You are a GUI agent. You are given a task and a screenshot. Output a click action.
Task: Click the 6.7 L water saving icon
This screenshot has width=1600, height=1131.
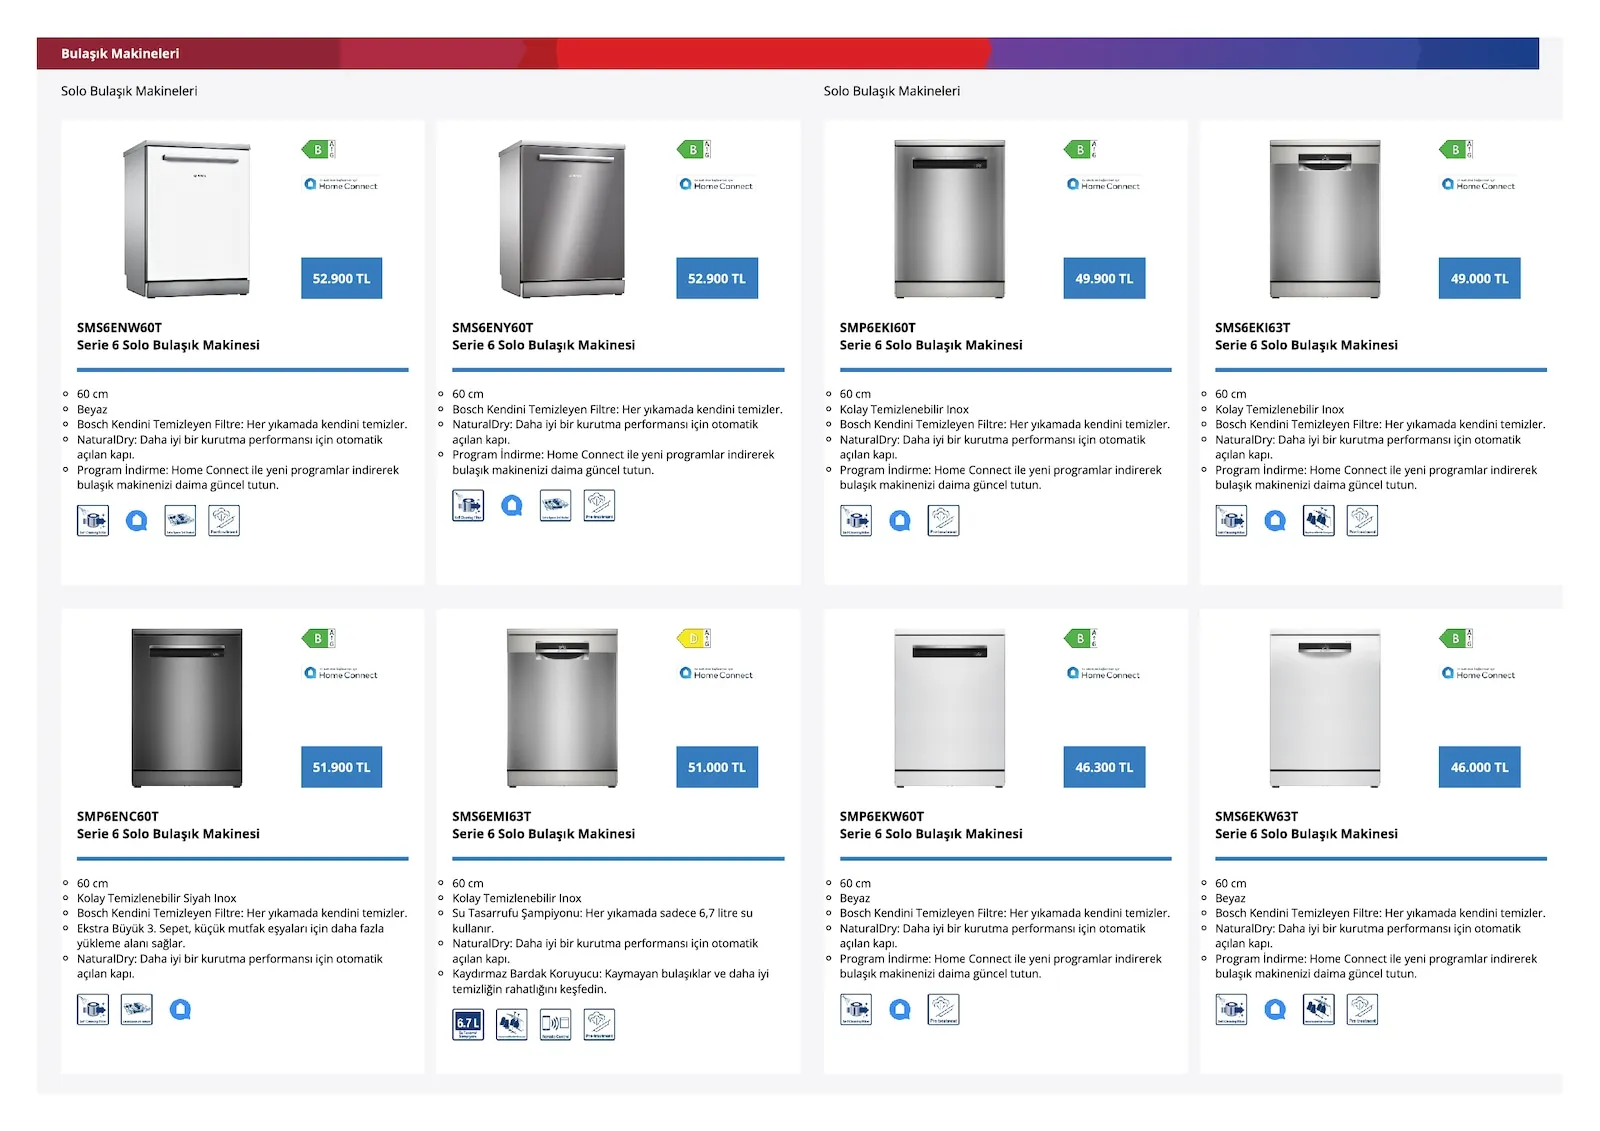pos(468,1025)
